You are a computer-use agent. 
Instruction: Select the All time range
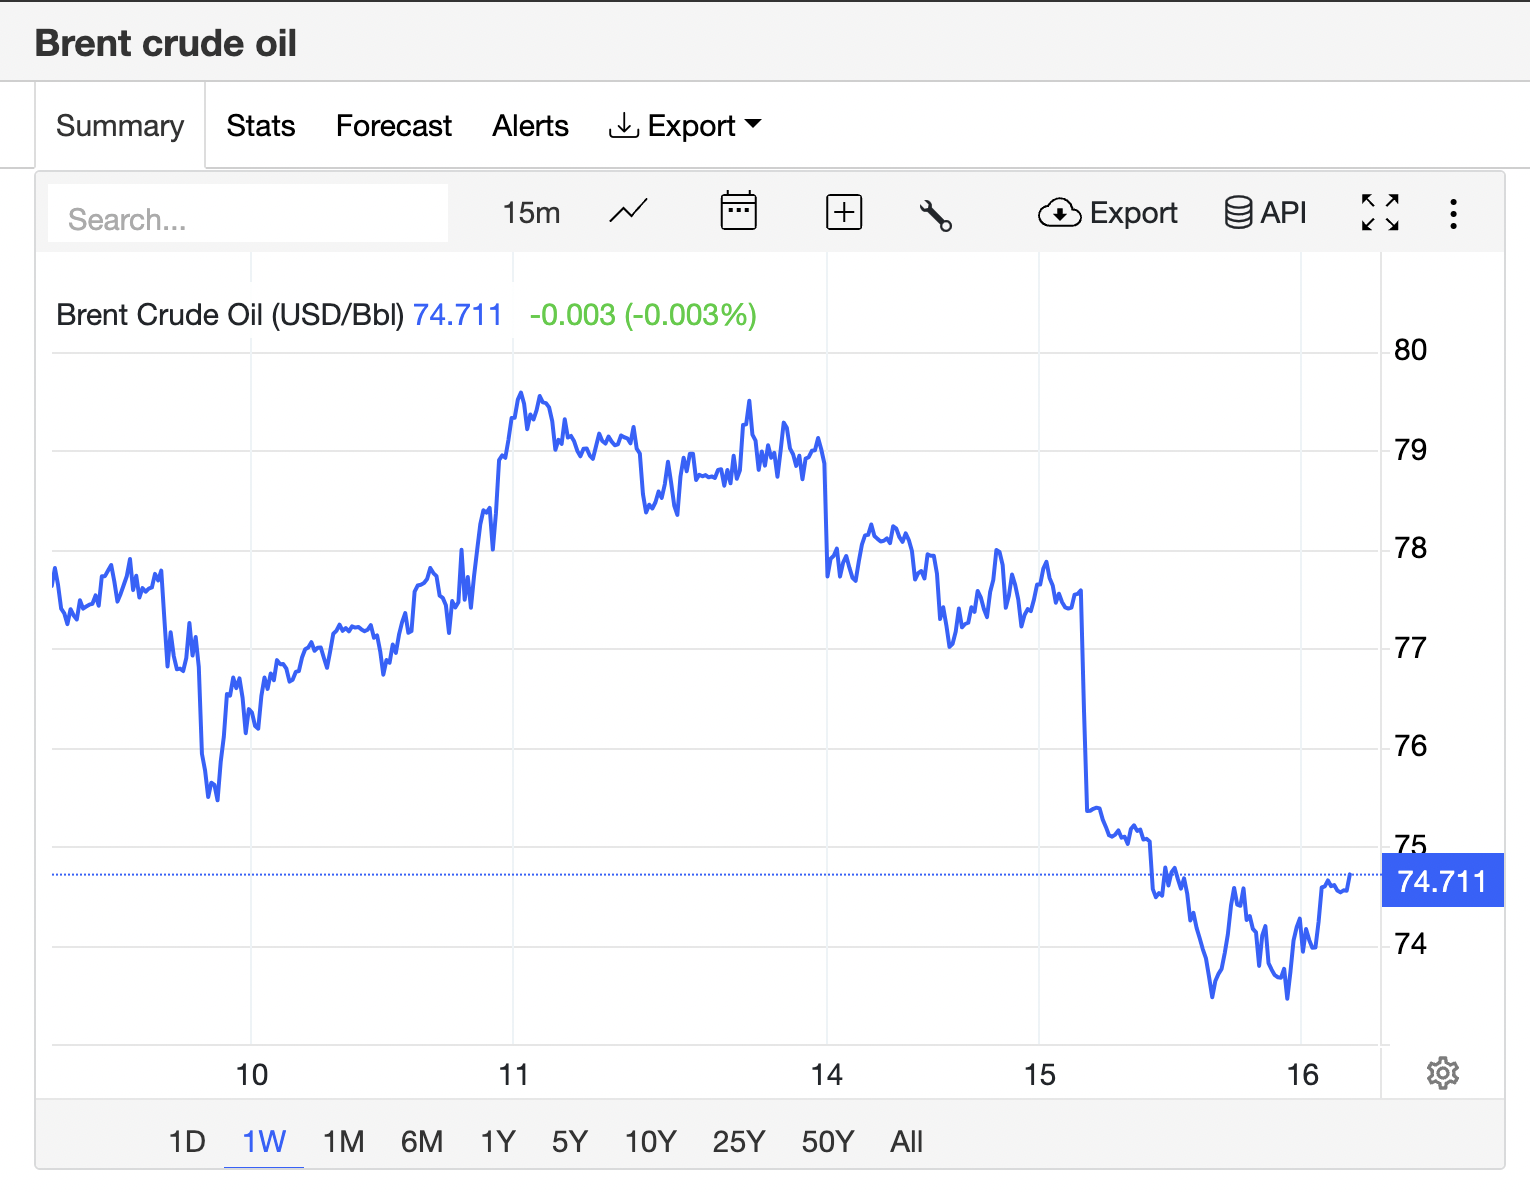pos(907,1141)
